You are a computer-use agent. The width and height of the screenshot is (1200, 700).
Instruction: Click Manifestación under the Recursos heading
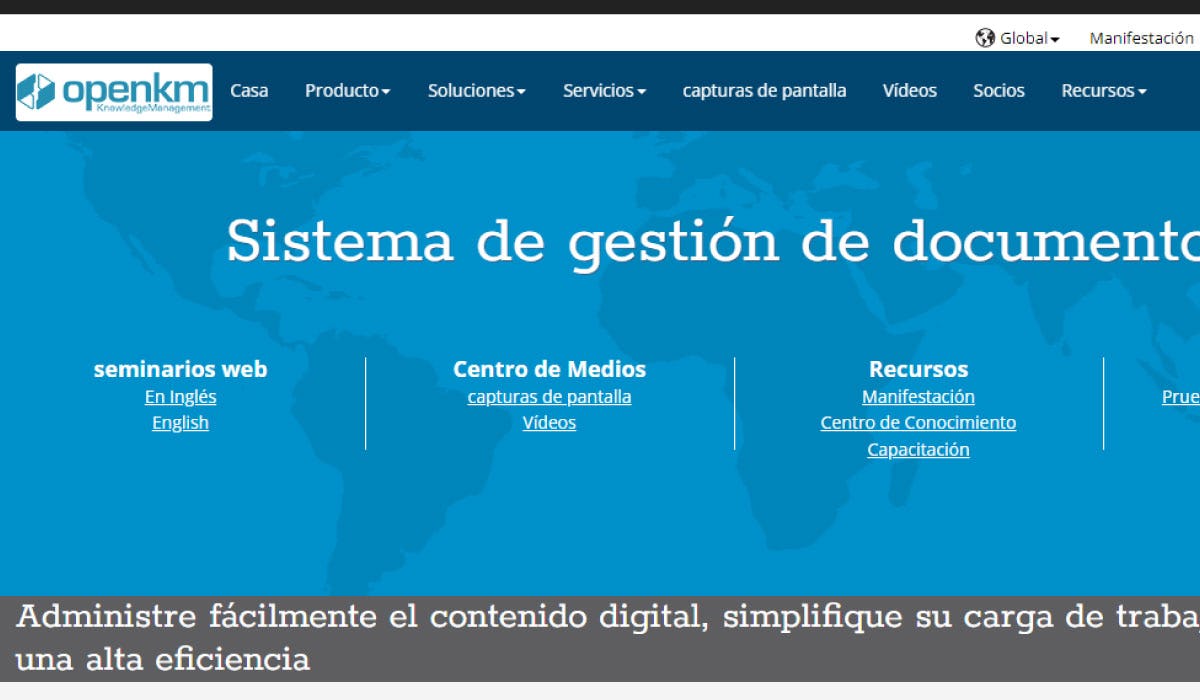[x=918, y=397]
